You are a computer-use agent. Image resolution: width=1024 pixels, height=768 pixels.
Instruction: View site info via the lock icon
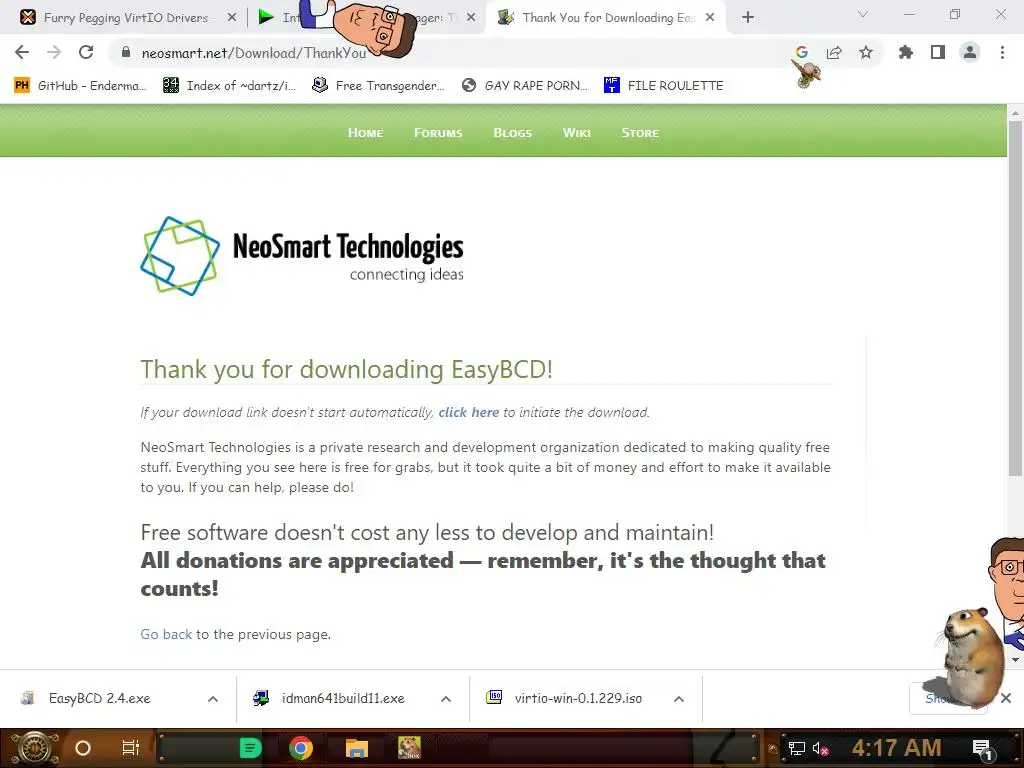[x=126, y=52]
